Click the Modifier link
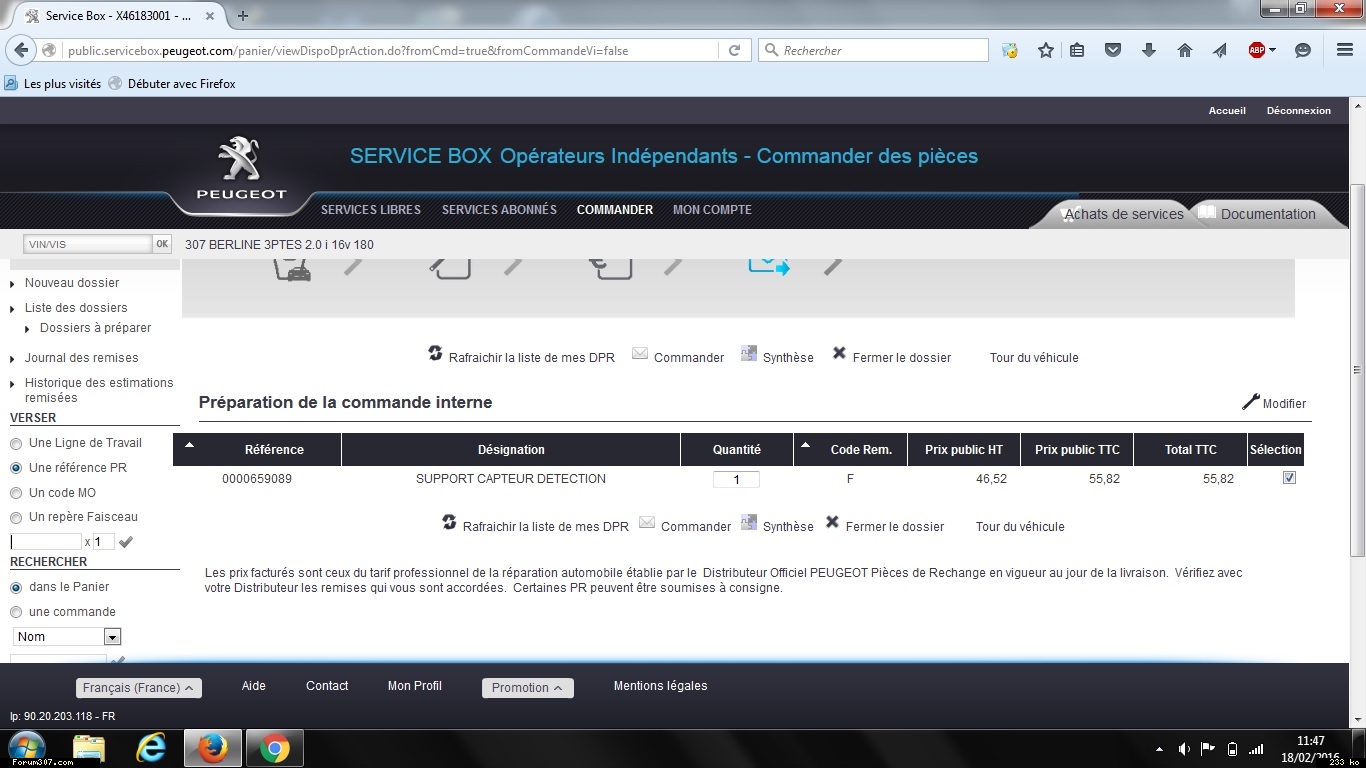This screenshot has width=1366, height=768. tap(1284, 404)
